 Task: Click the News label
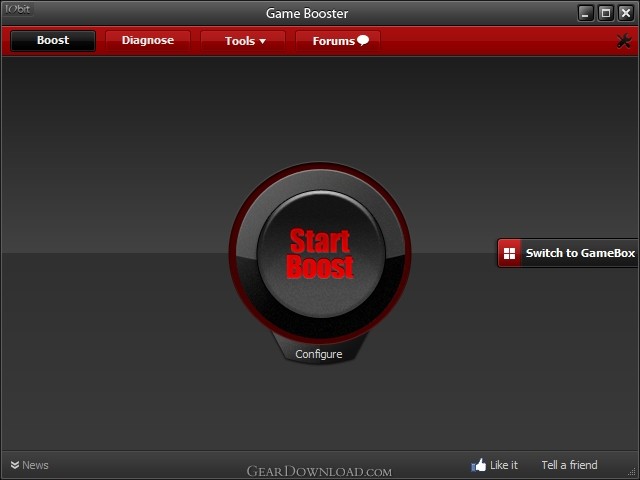click(x=35, y=465)
